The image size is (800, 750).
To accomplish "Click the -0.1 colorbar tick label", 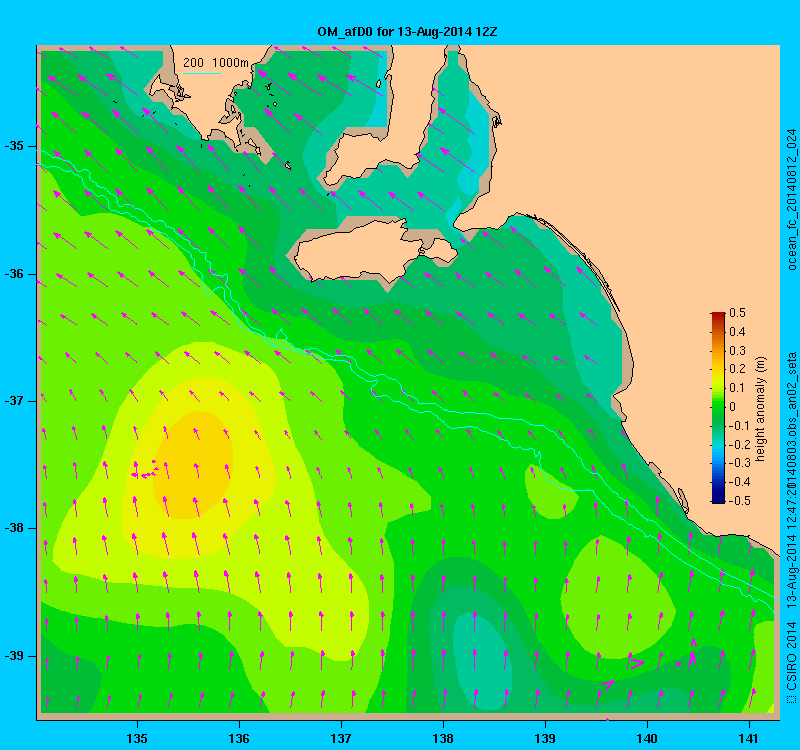I will 739,426.
